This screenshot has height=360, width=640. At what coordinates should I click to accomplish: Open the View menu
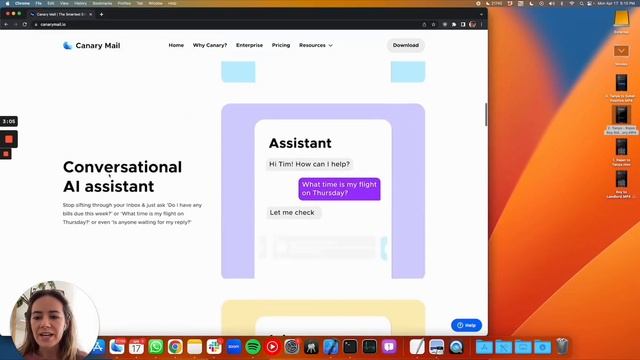point(64,3)
